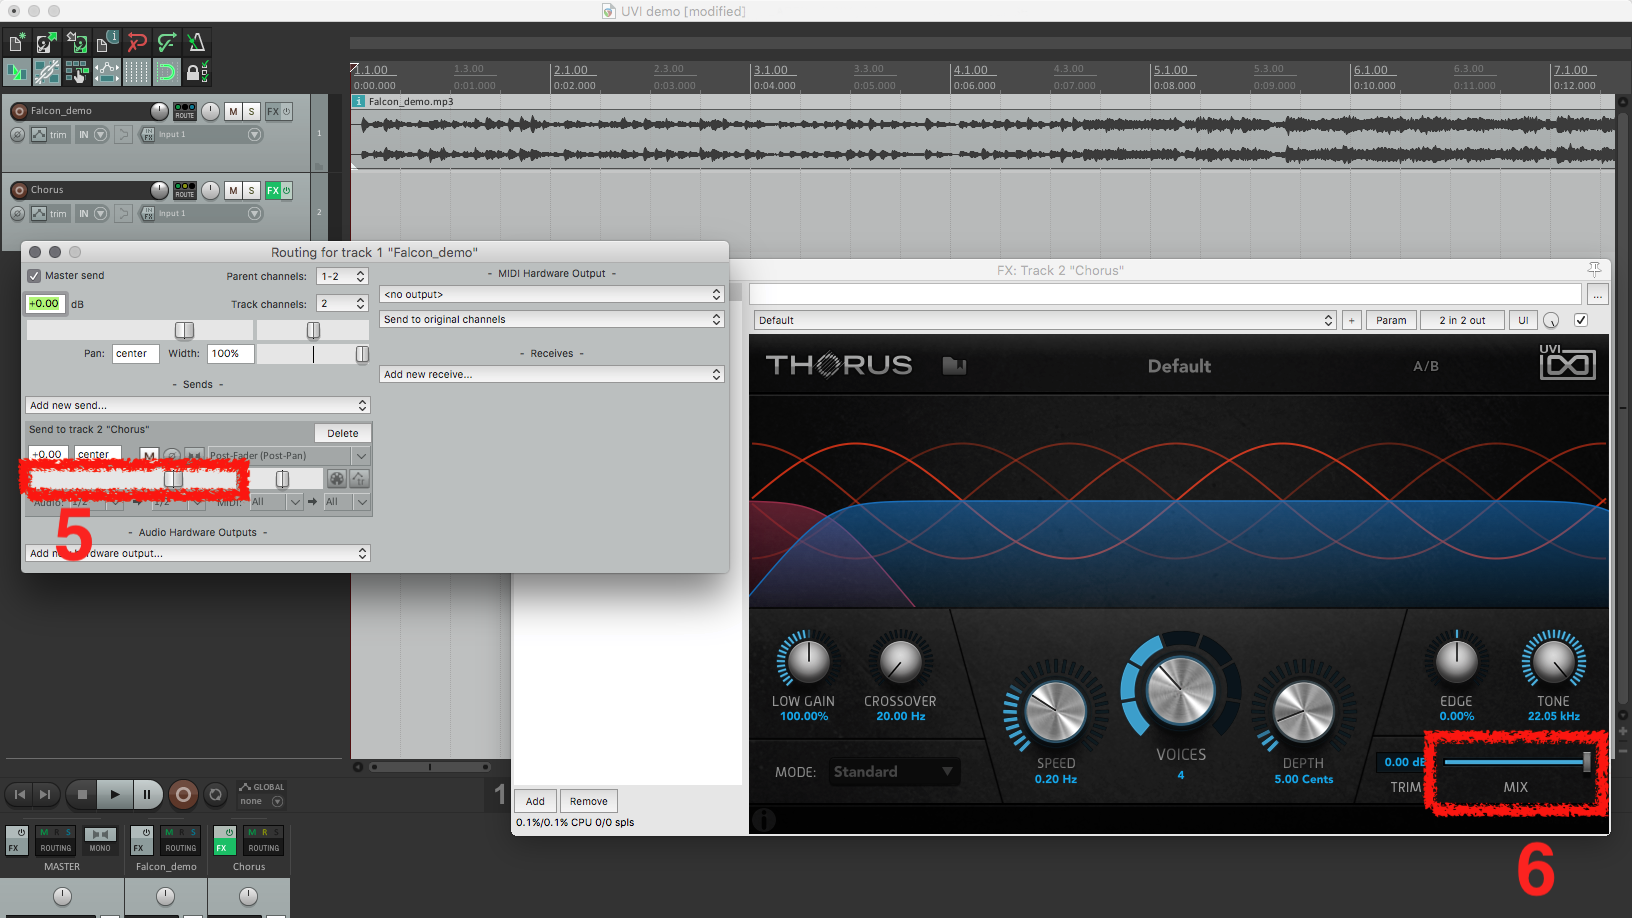Click the Thorus MIX slider
1632x918 pixels.
pos(1516,762)
